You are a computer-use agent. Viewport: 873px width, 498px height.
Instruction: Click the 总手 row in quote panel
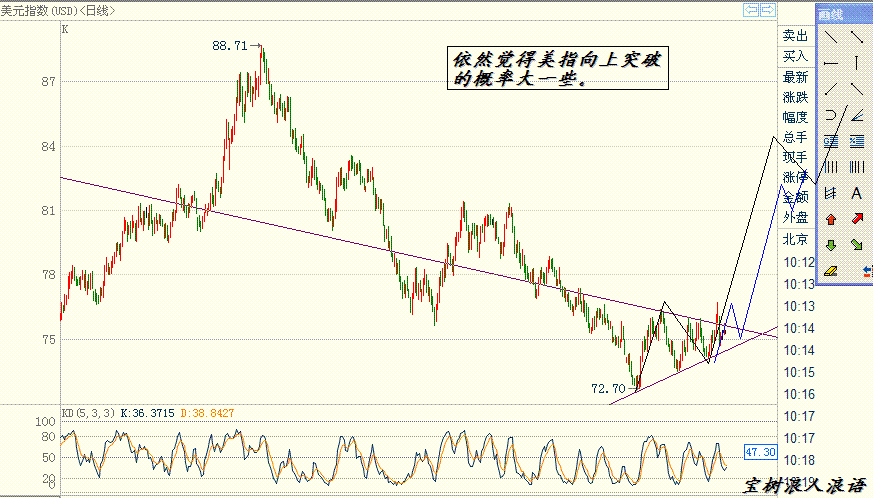tap(795, 137)
